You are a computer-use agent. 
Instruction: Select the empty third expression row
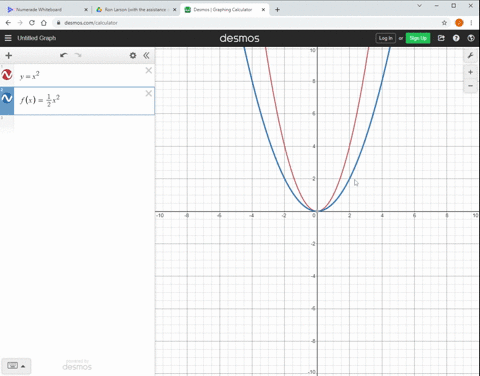[77, 124]
